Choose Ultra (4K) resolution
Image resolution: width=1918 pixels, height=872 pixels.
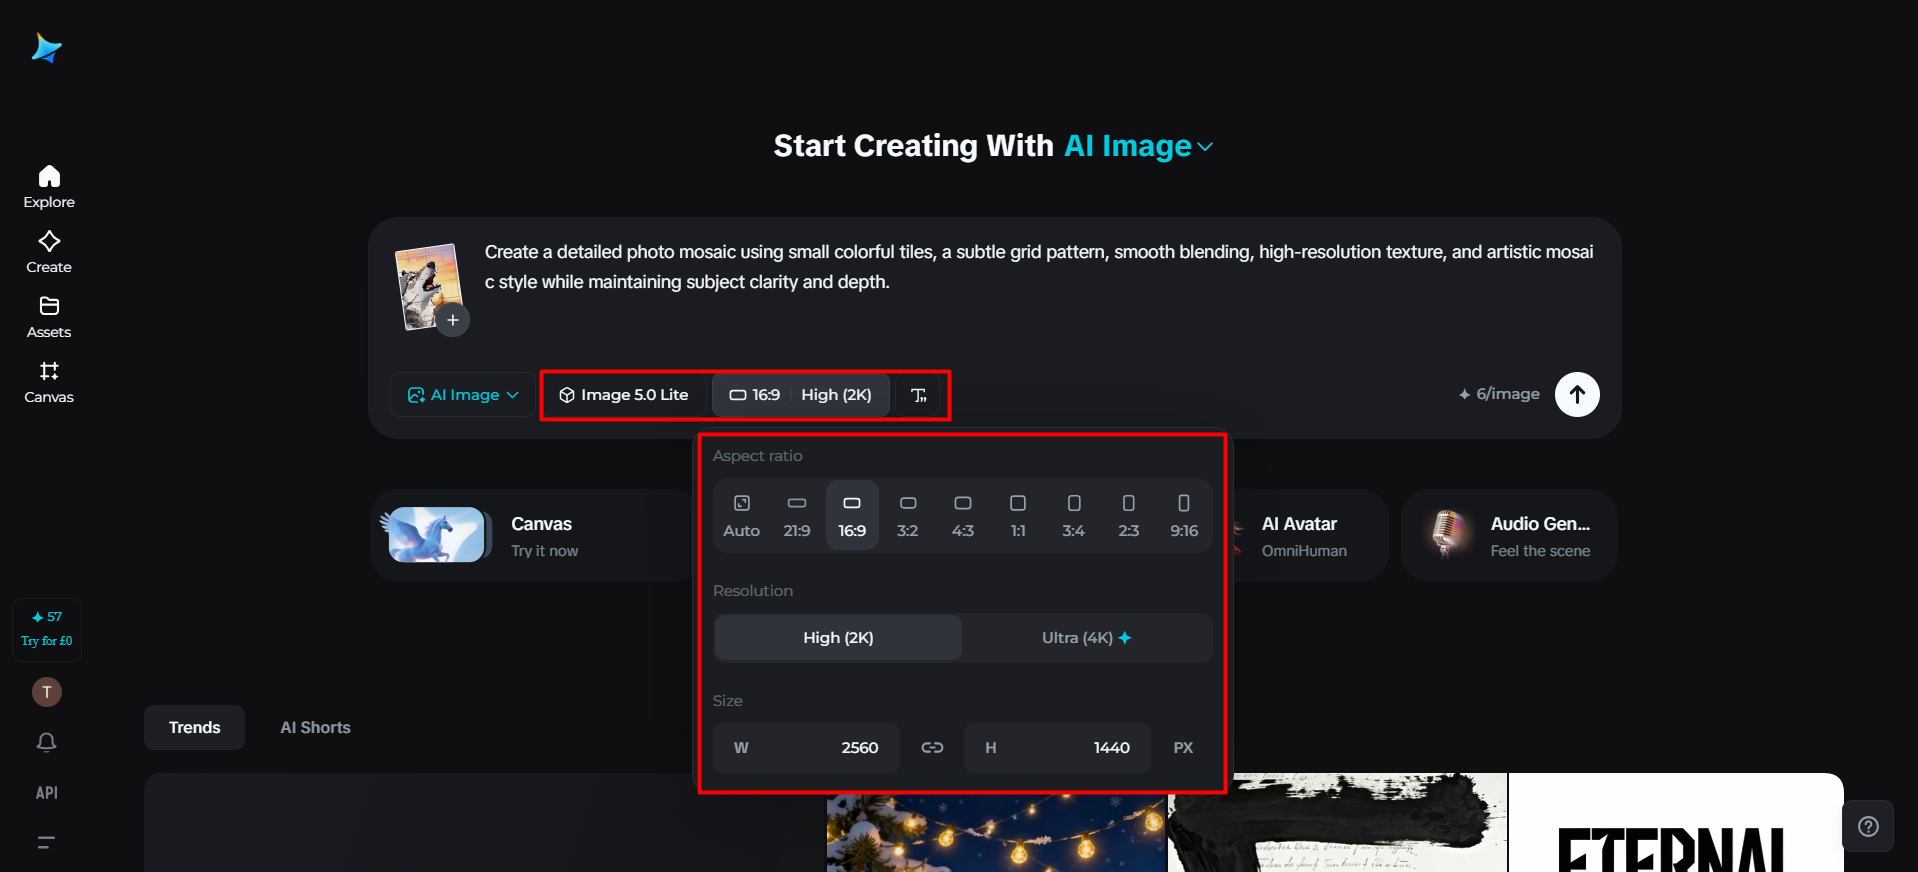1087,638
